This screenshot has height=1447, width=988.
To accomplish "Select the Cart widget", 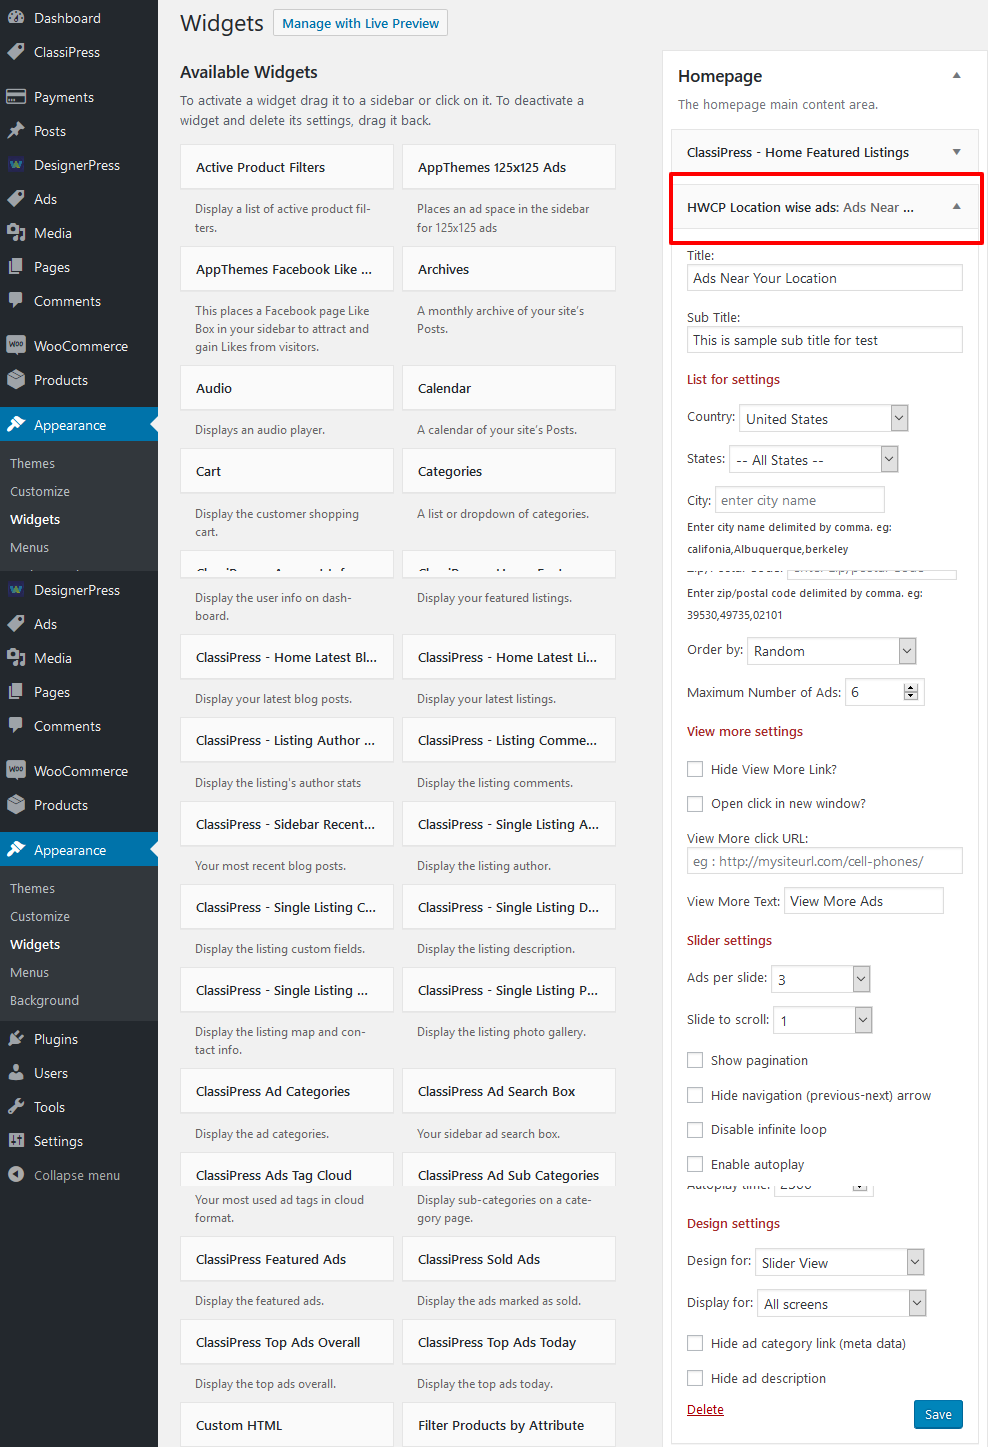I will (x=287, y=471).
